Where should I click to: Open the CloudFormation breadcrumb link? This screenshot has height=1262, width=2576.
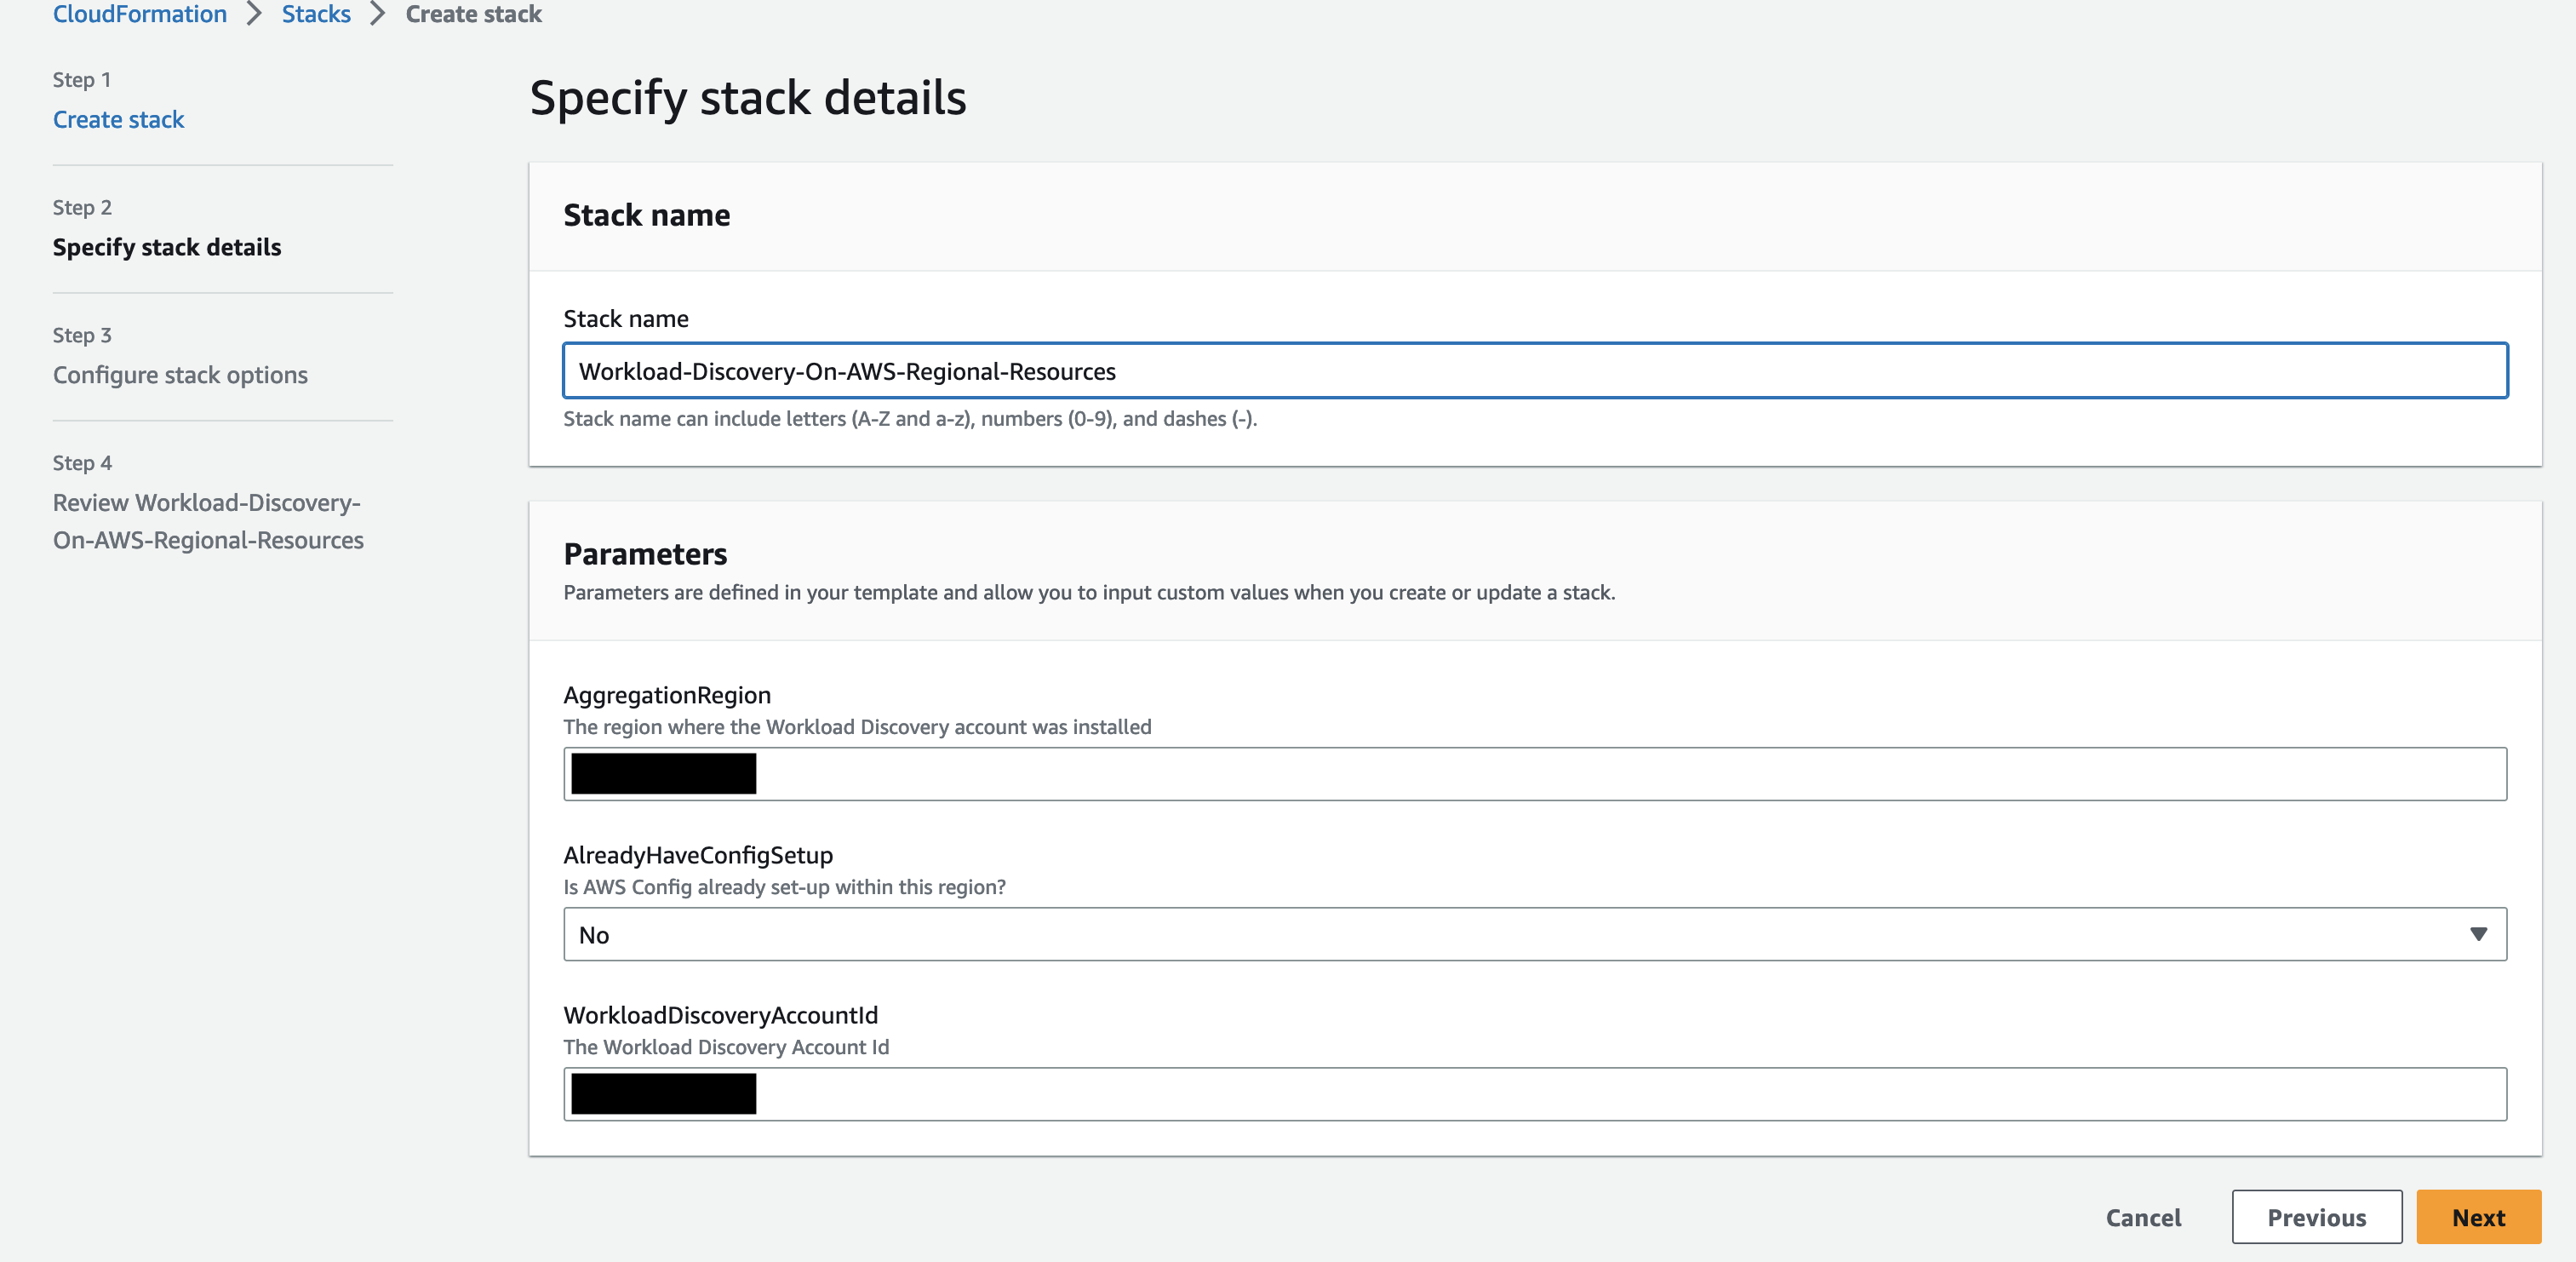click(139, 14)
